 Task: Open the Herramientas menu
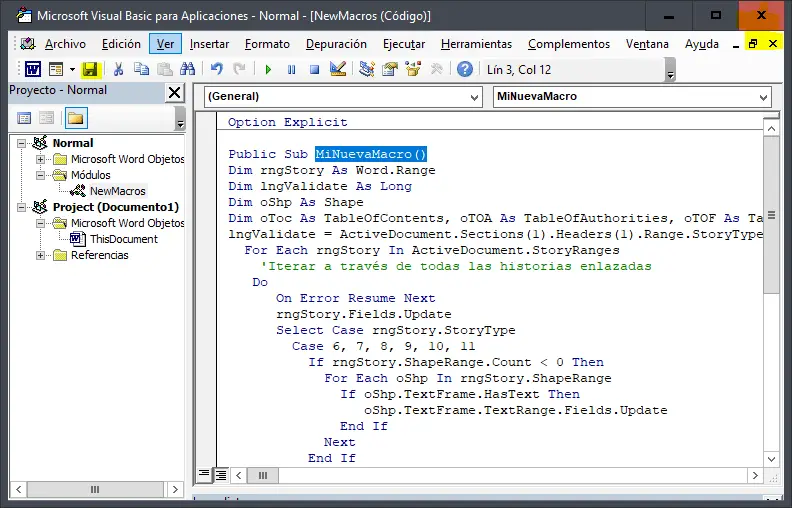click(x=476, y=44)
